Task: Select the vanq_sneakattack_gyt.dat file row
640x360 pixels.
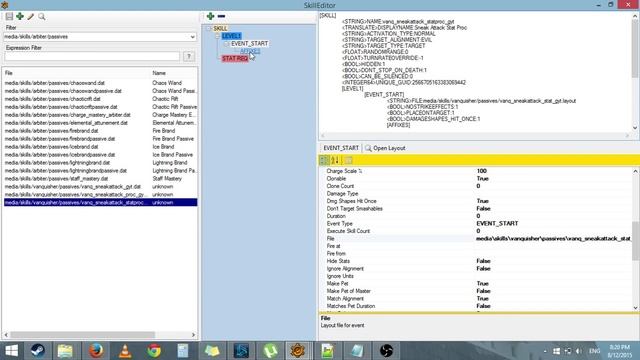Action: coord(100,187)
